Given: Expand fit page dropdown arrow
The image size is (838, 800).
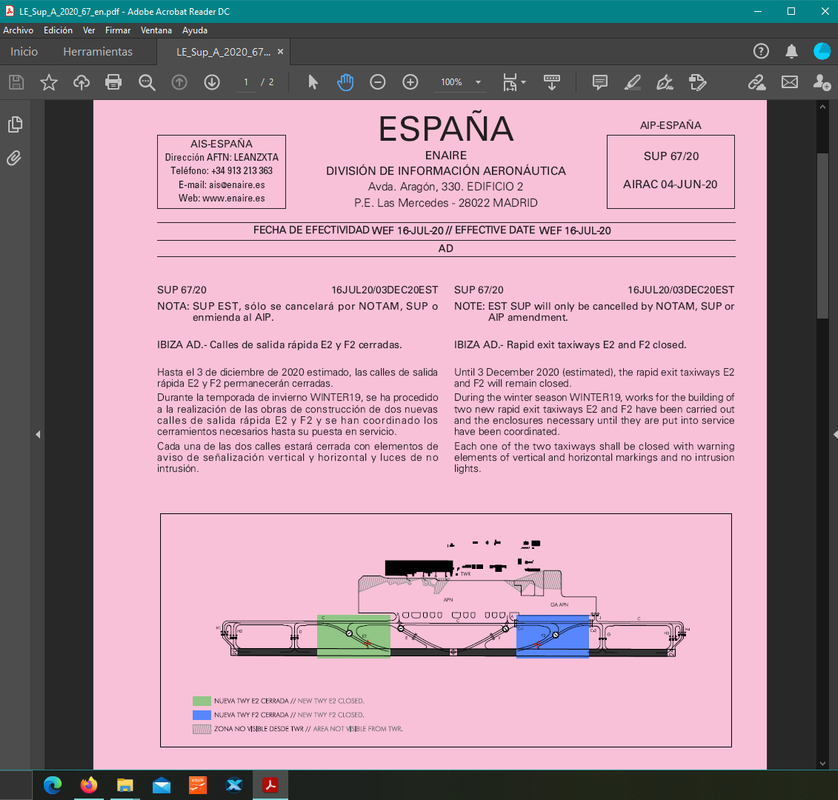Looking at the screenshot, I should (523, 82).
